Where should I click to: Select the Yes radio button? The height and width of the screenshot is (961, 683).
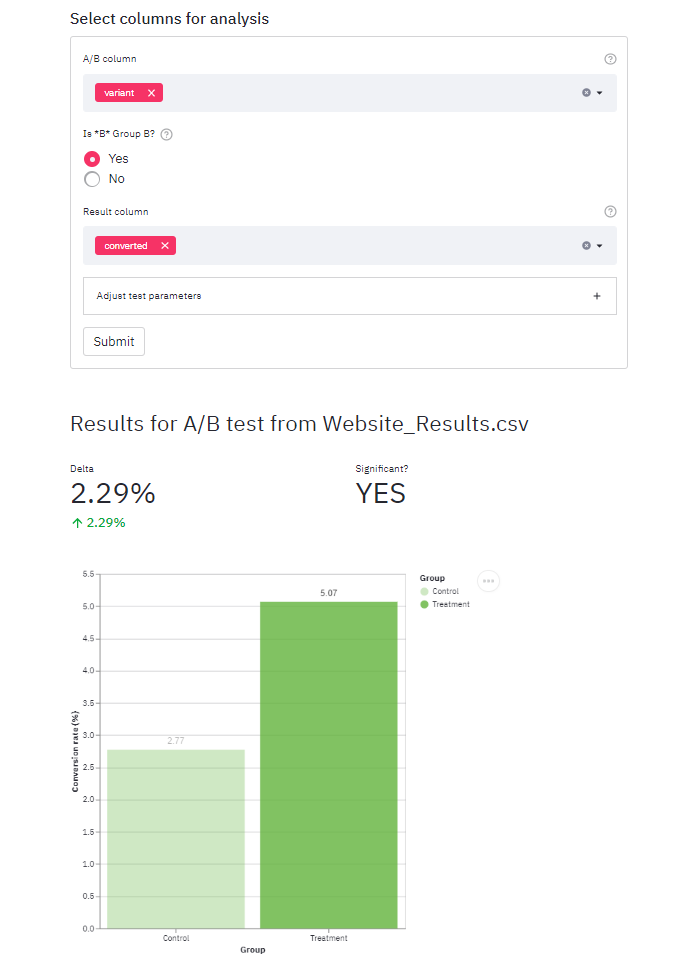(x=92, y=158)
